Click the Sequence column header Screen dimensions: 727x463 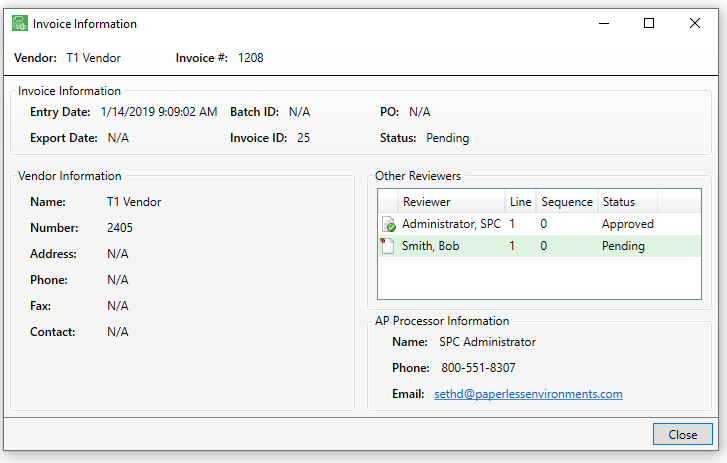pyautogui.click(x=567, y=202)
